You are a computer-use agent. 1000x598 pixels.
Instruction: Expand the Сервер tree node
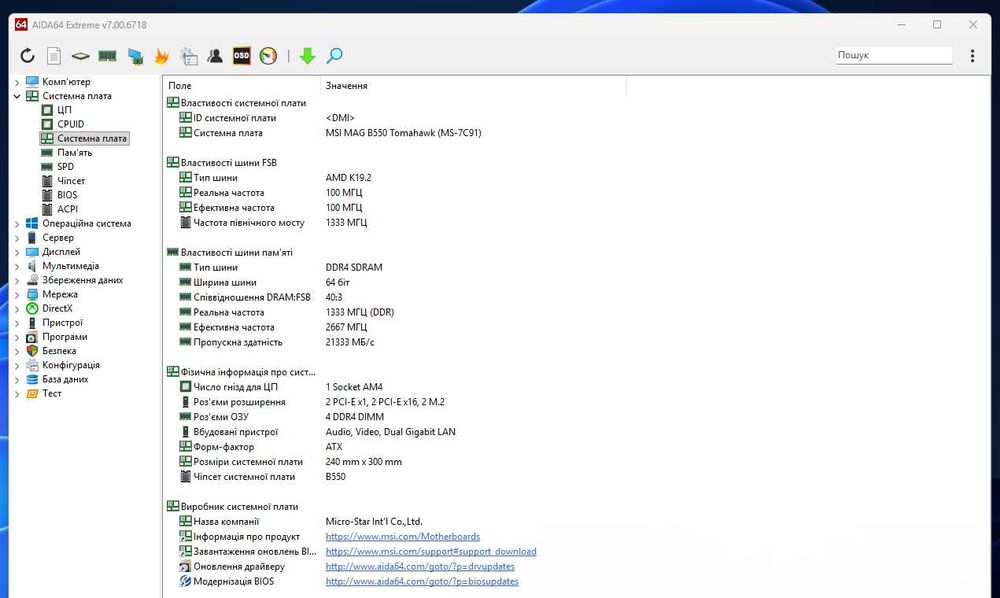coord(17,238)
